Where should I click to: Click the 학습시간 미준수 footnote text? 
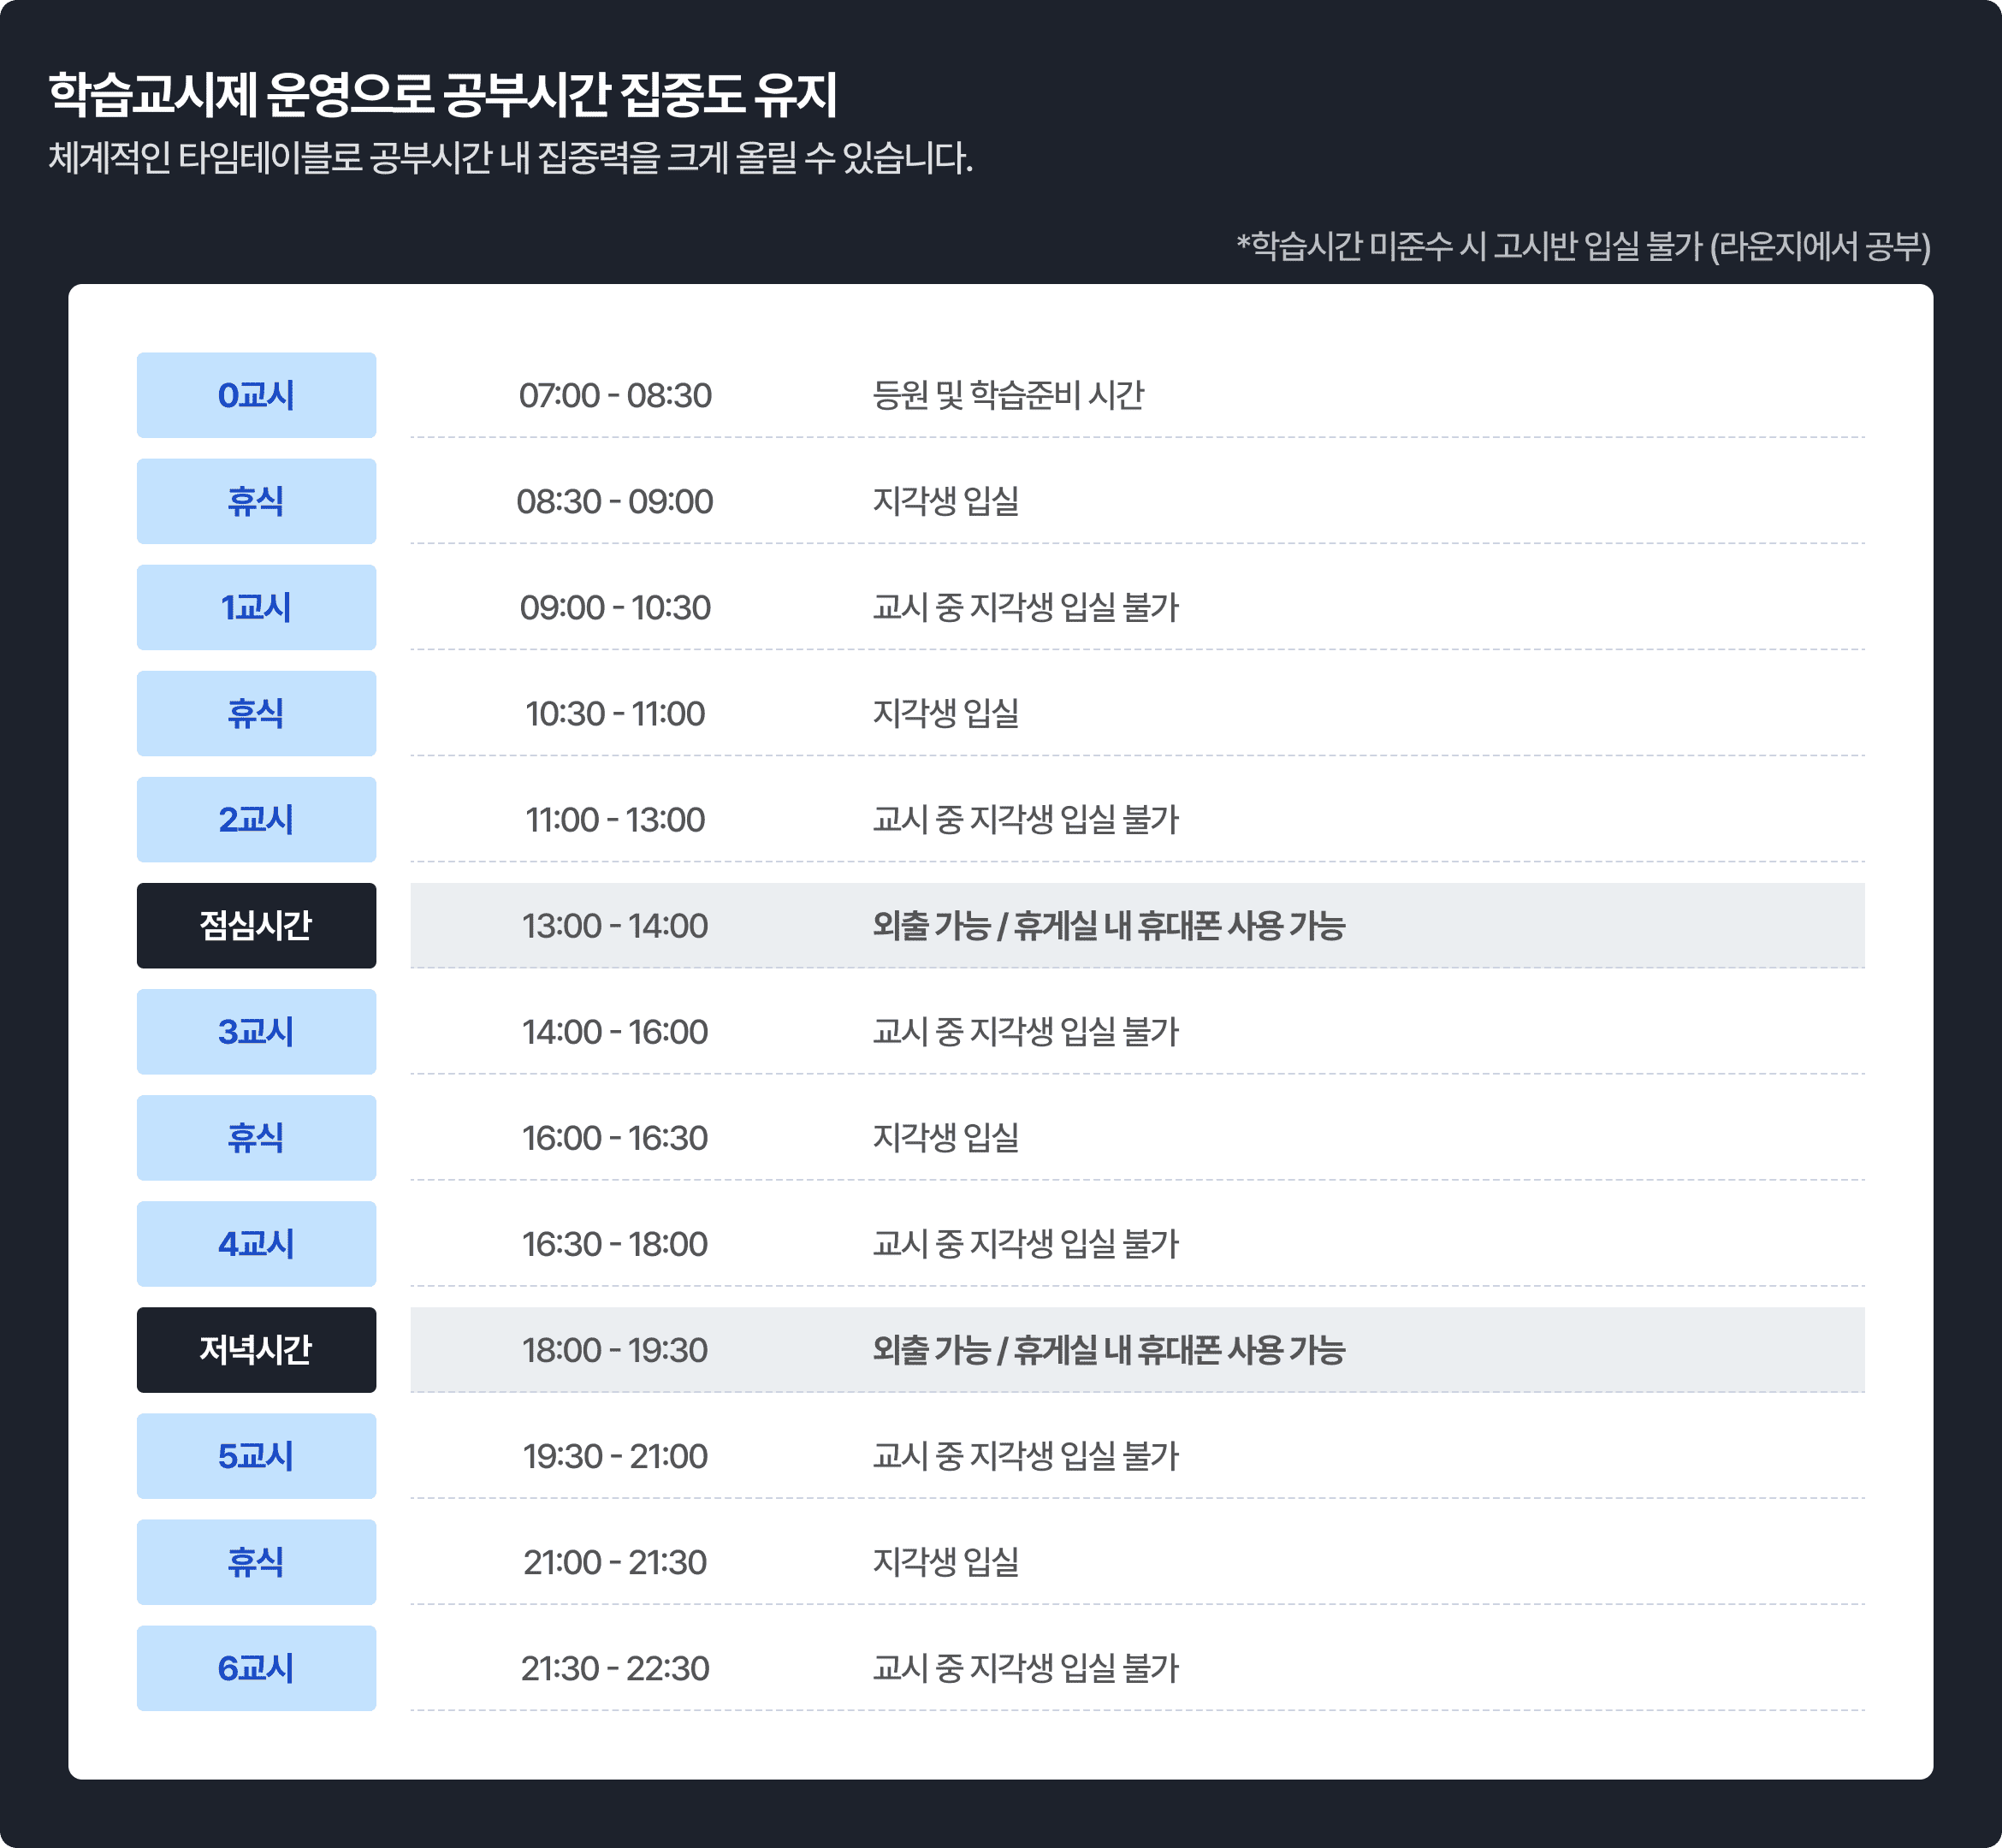point(1583,246)
